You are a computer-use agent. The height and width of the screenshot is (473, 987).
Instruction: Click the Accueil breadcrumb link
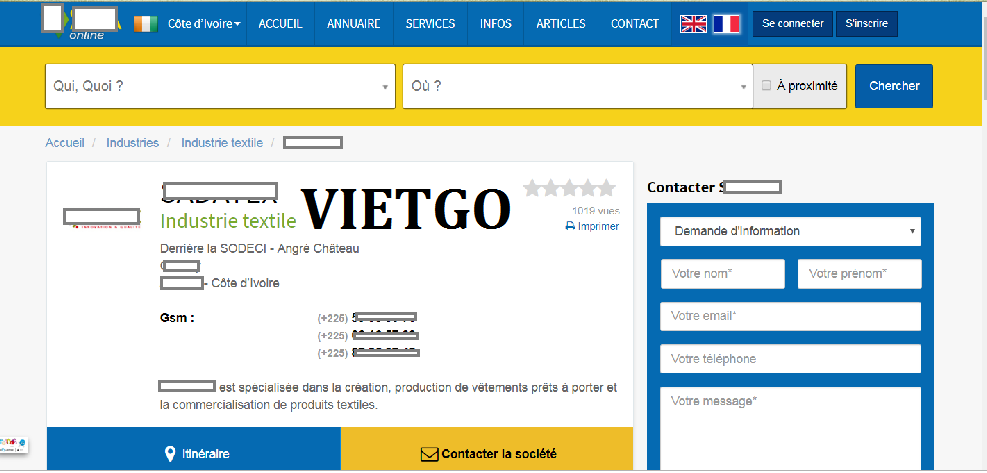(x=65, y=143)
